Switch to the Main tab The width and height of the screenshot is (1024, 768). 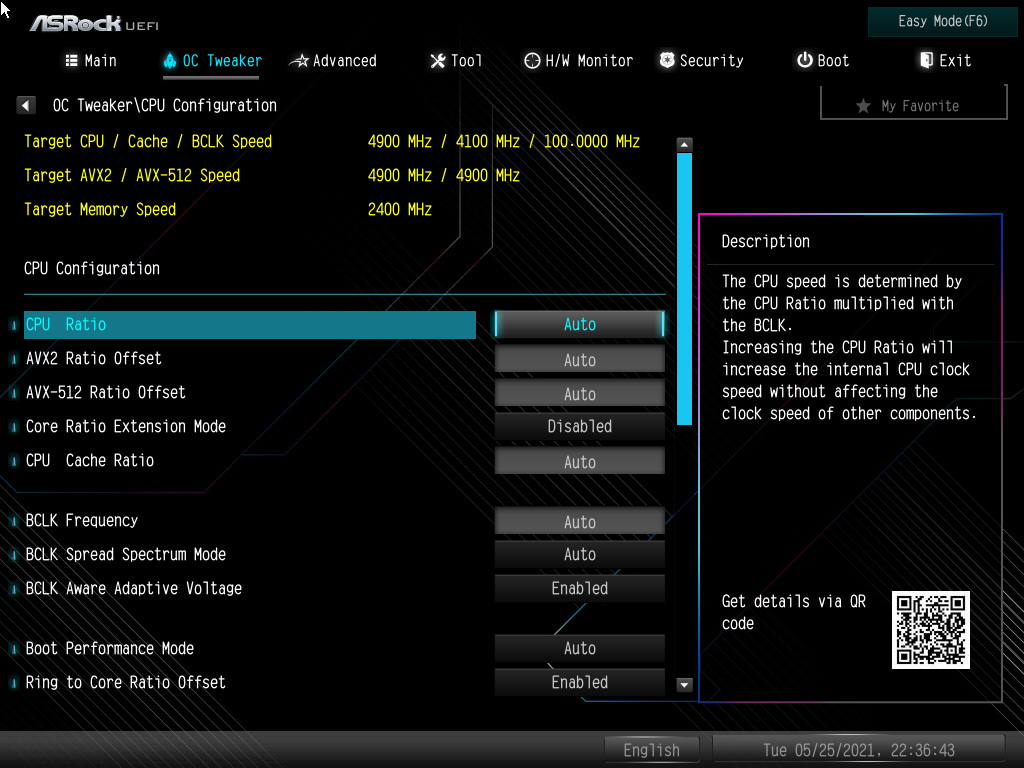[90, 60]
